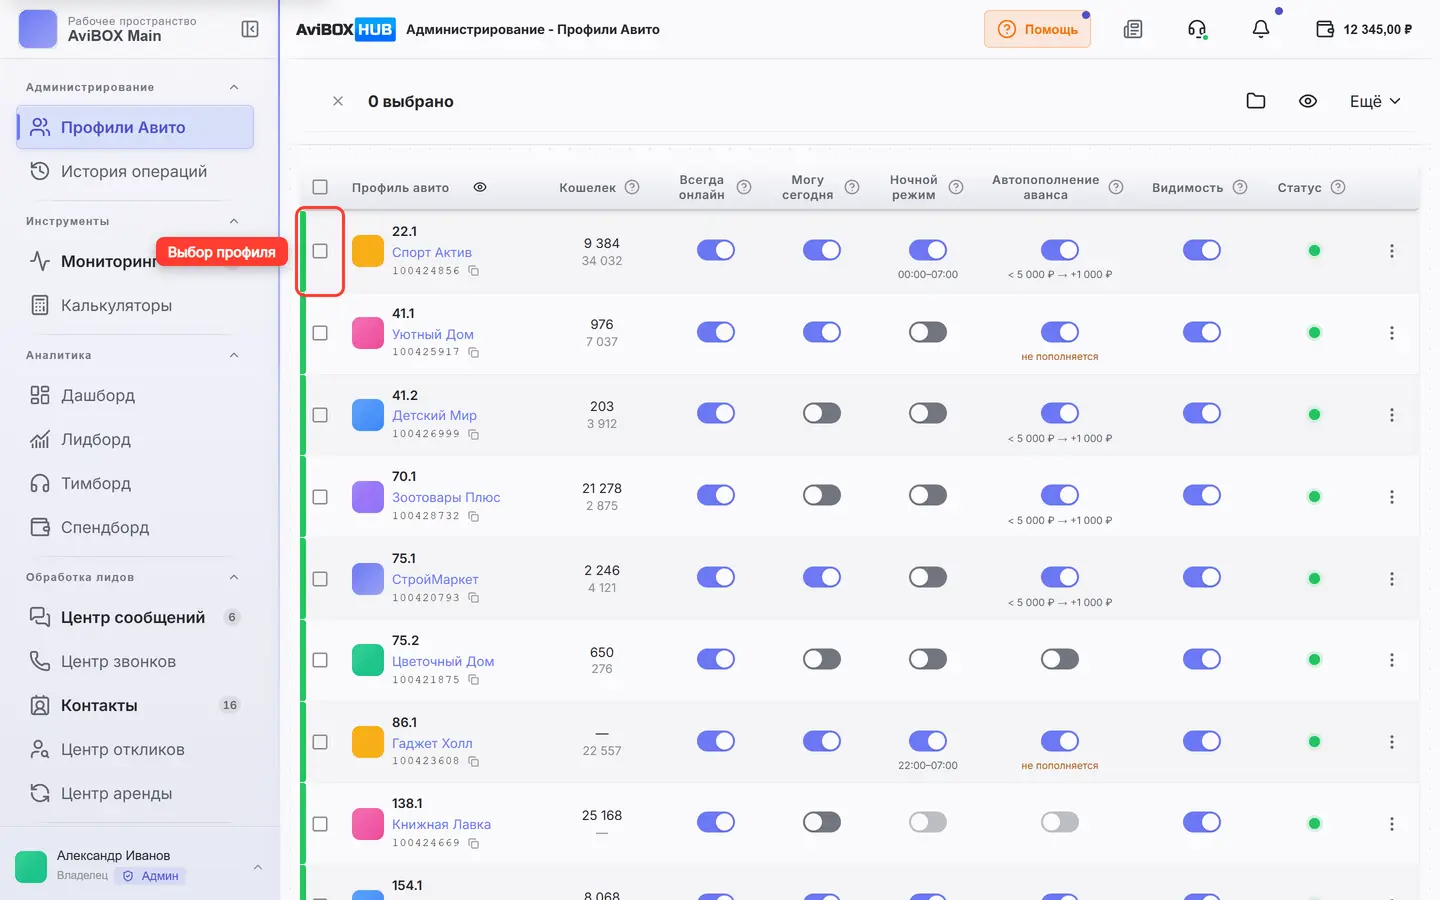Open Калькуляторы in sidebar

click(135, 305)
